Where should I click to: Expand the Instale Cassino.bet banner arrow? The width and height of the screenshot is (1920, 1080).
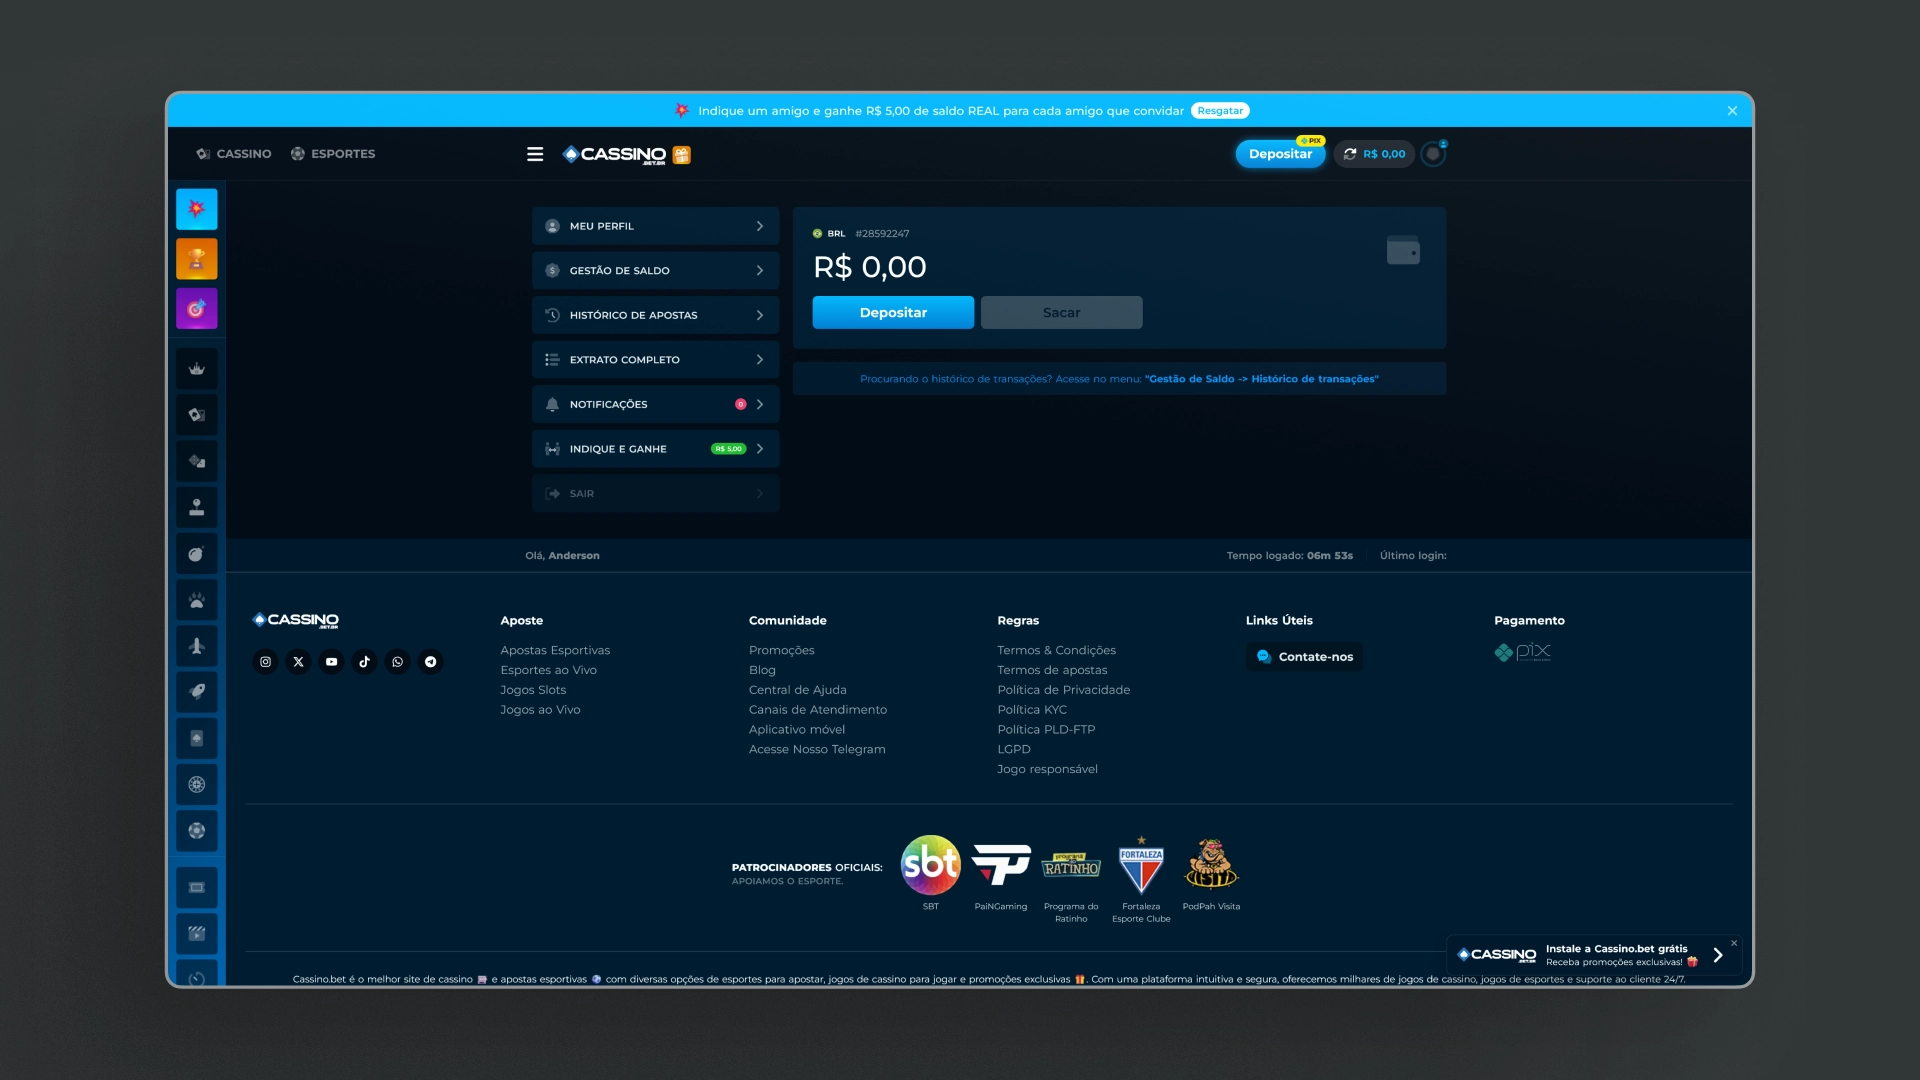click(x=1718, y=955)
